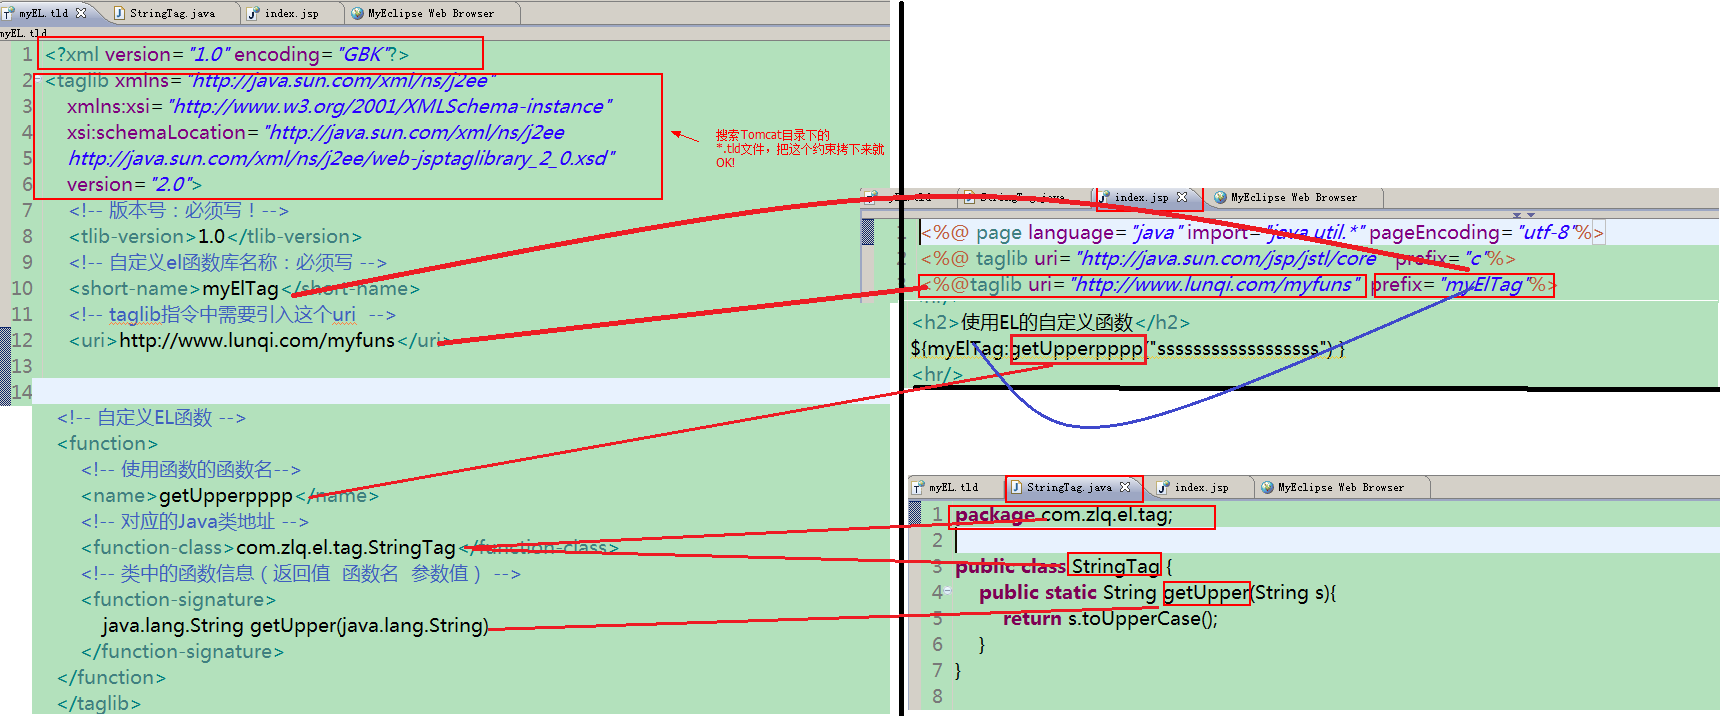Screen dimensions: 1720x716
Task: Click the page language="java" directive line in index.jsp
Action: pos(1262,232)
